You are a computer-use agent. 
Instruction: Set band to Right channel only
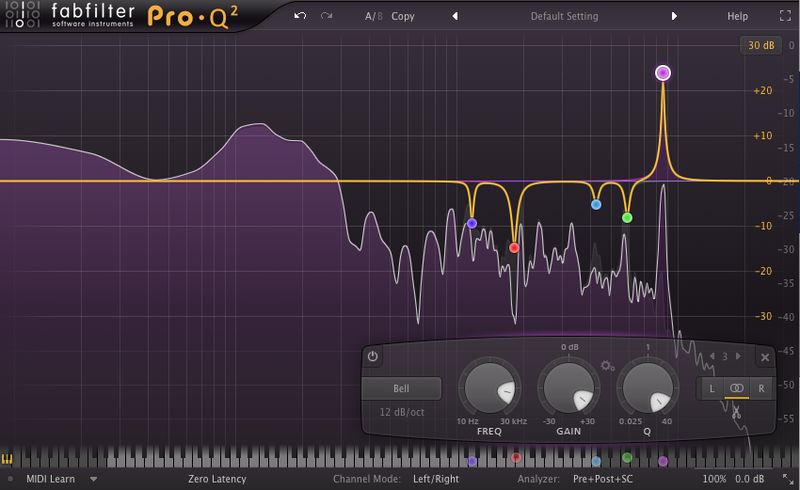coord(761,388)
